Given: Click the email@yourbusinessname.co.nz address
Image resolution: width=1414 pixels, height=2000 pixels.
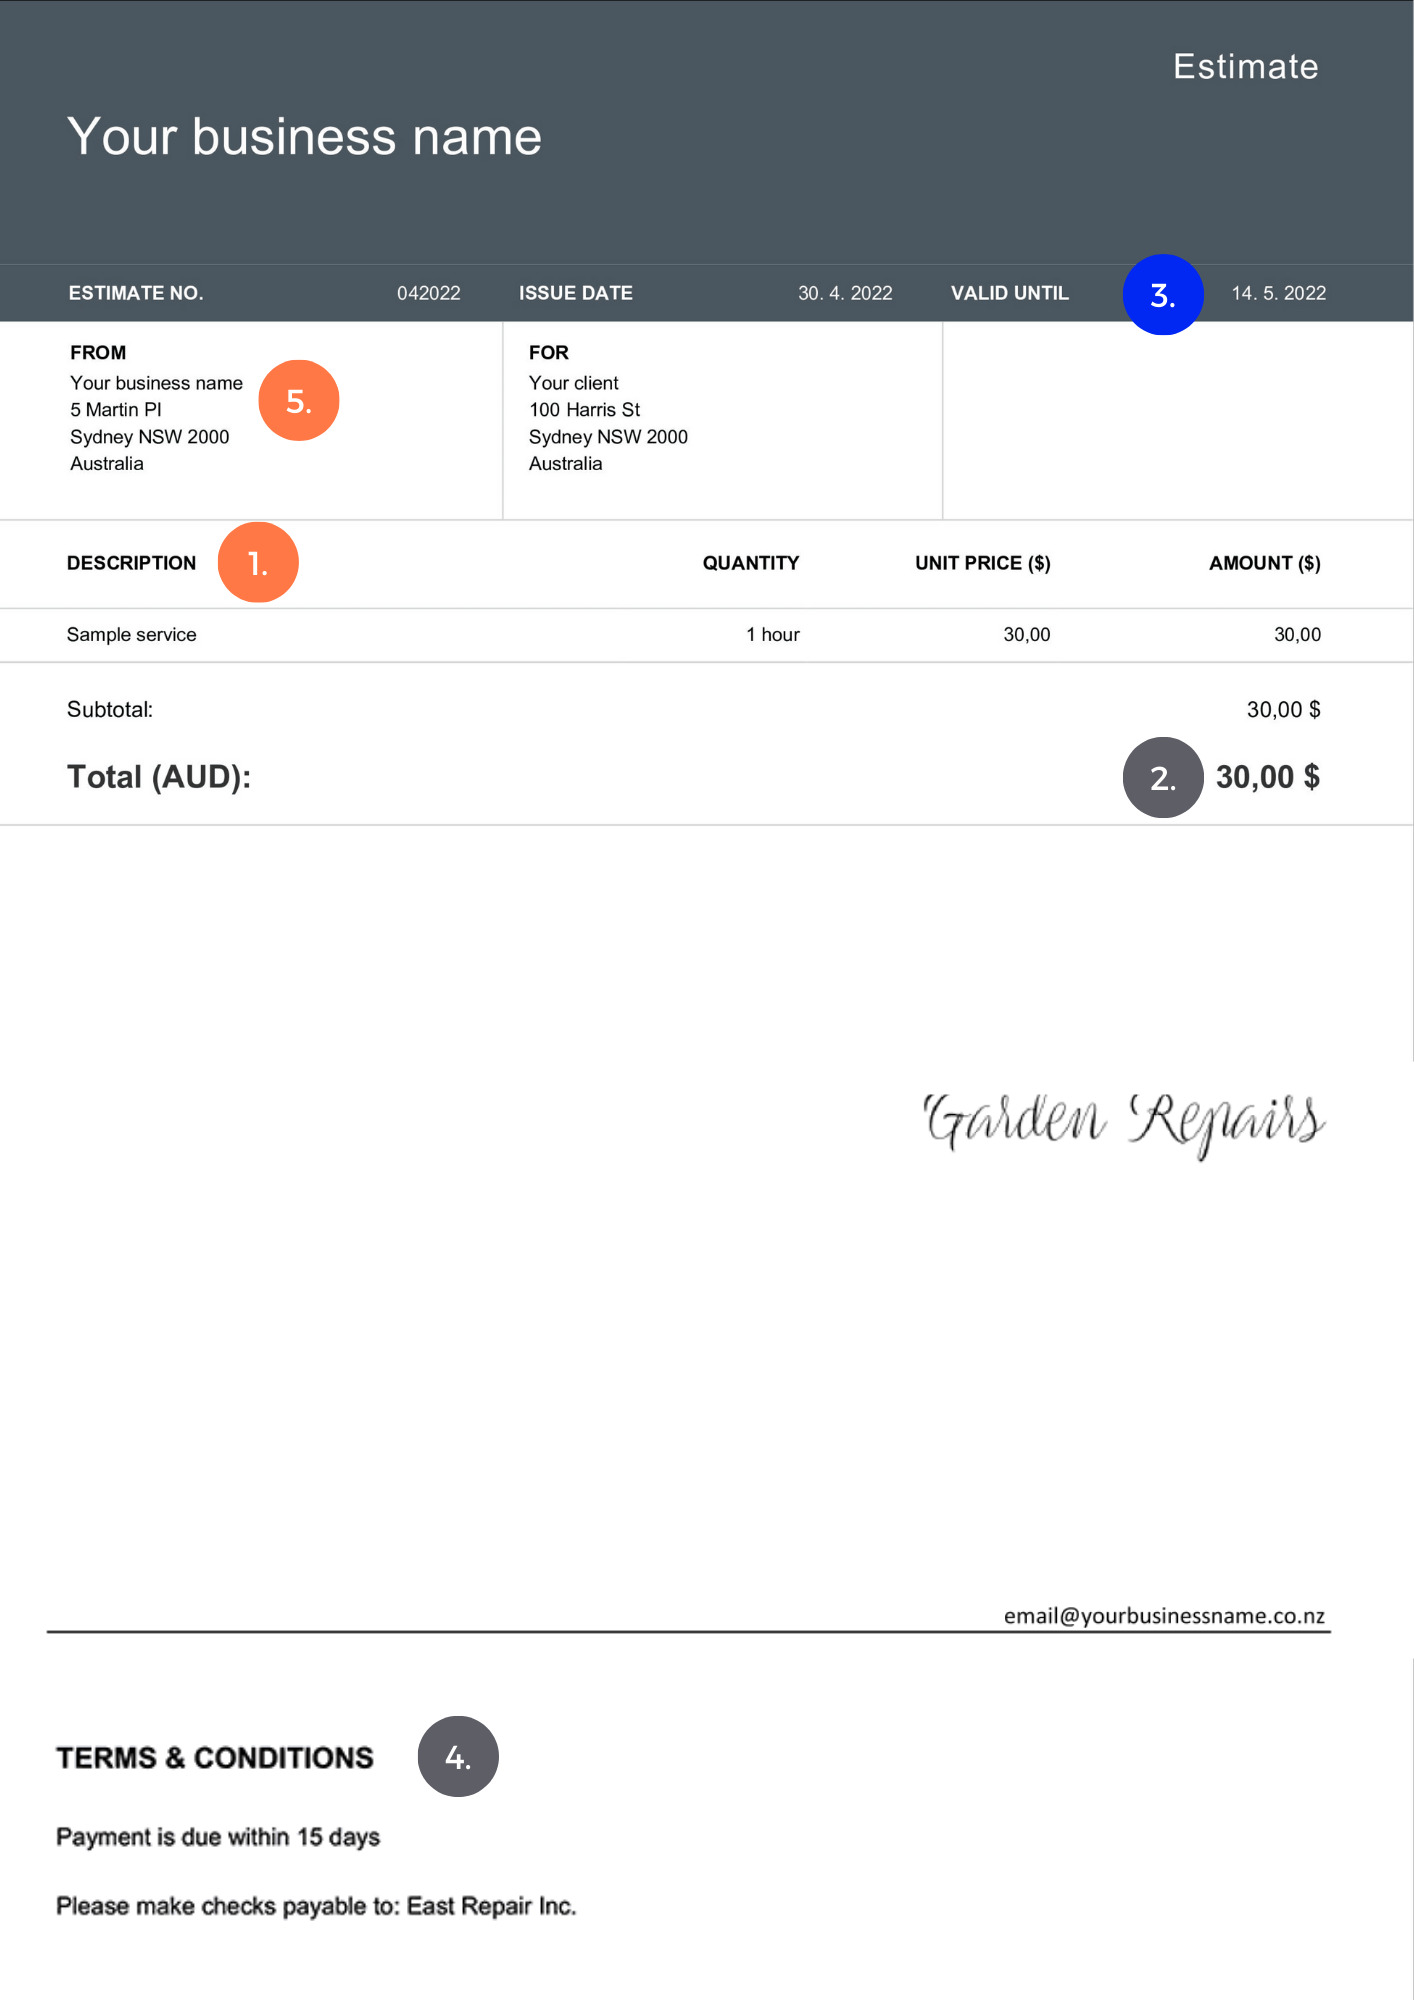Looking at the screenshot, I should [1164, 1616].
